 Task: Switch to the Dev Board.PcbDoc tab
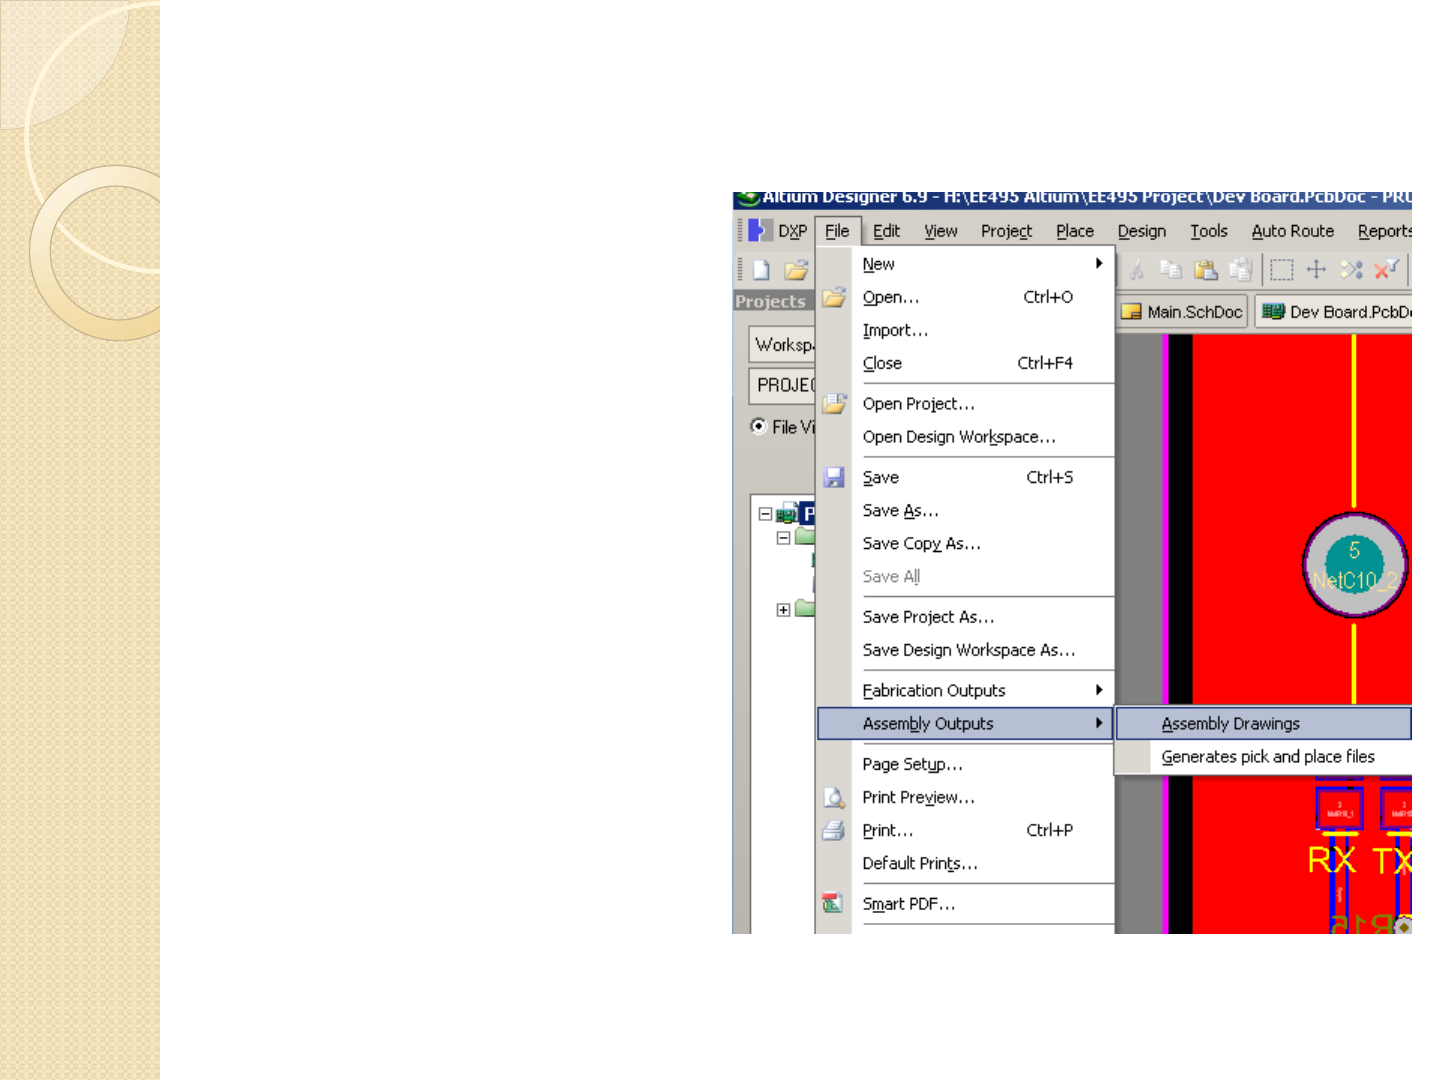[x=1334, y=312]
